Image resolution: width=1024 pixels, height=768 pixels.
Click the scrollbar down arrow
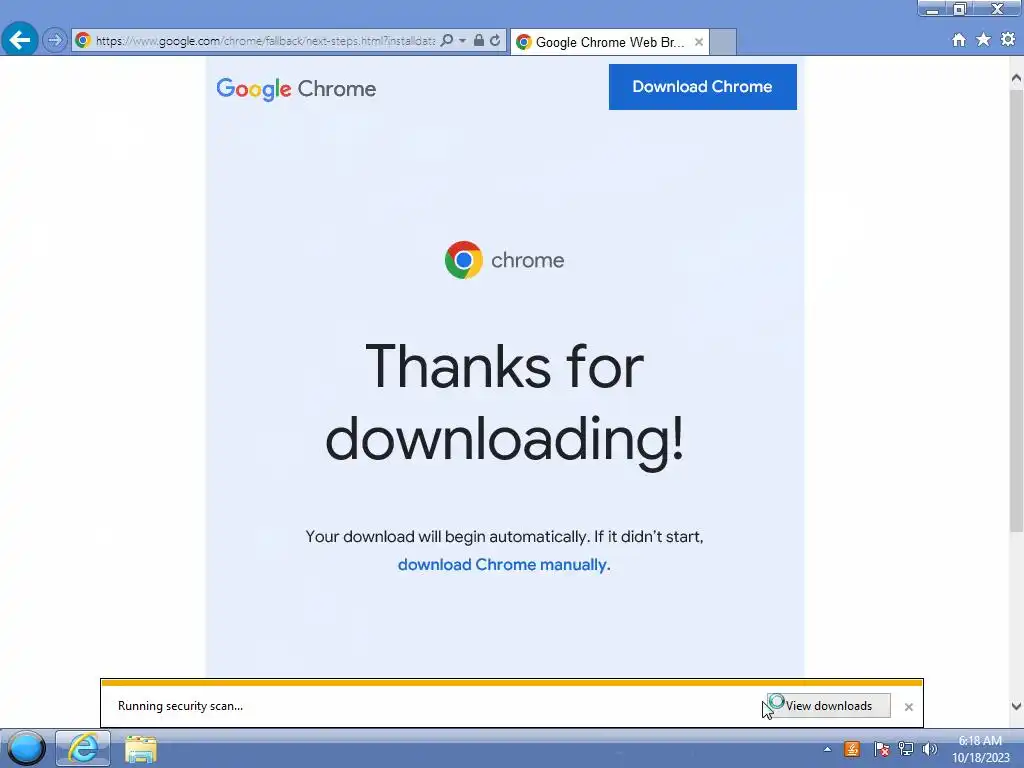pyautogui.click(x=1016, y=706)
